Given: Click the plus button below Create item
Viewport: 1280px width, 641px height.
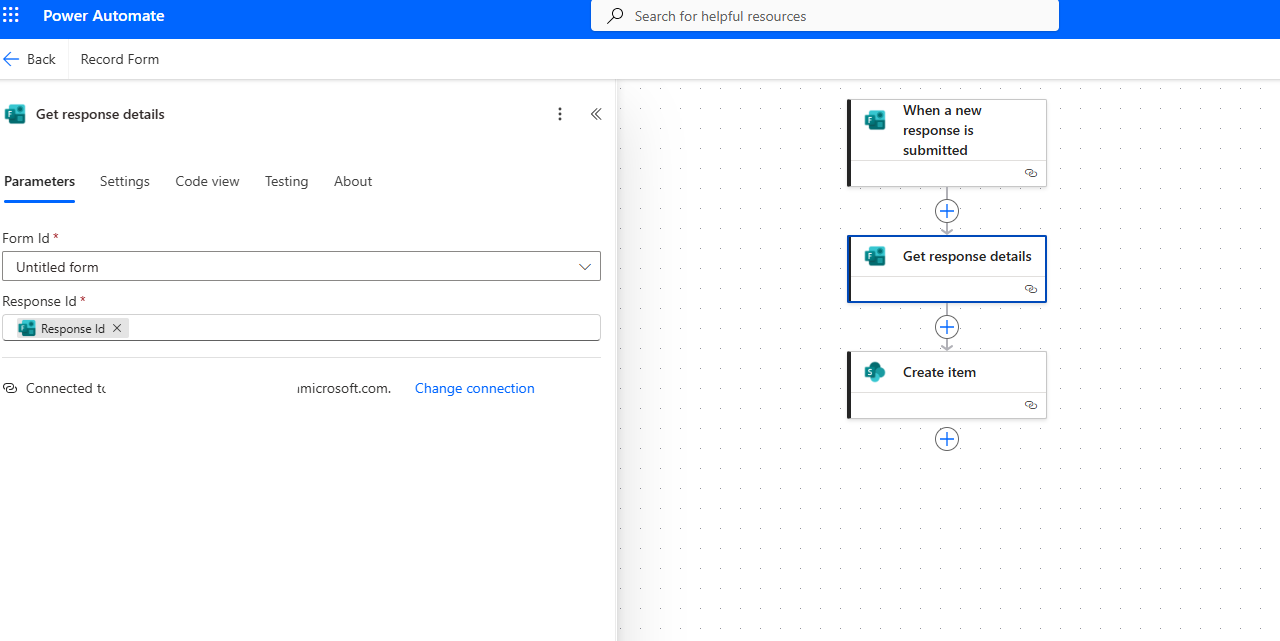Looking at the screenshot, I should coord(947,439).
